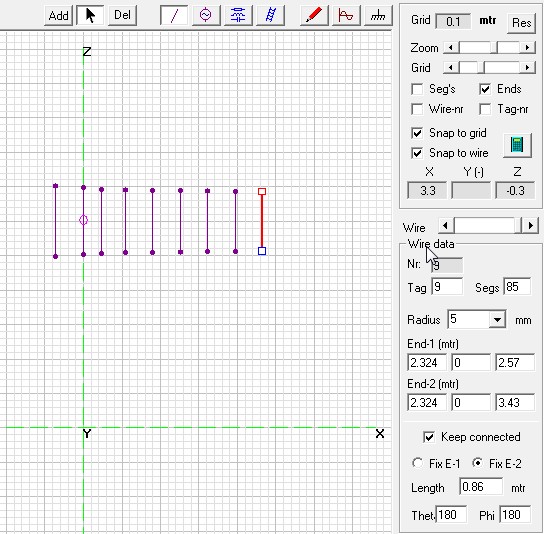Select the transmission line ladder tool
This screenshot has height=534, width=544.
pos(270,15)
